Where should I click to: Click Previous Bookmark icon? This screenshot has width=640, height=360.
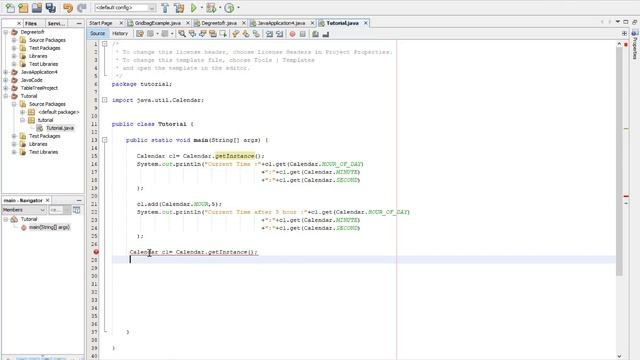pos(236,34)
